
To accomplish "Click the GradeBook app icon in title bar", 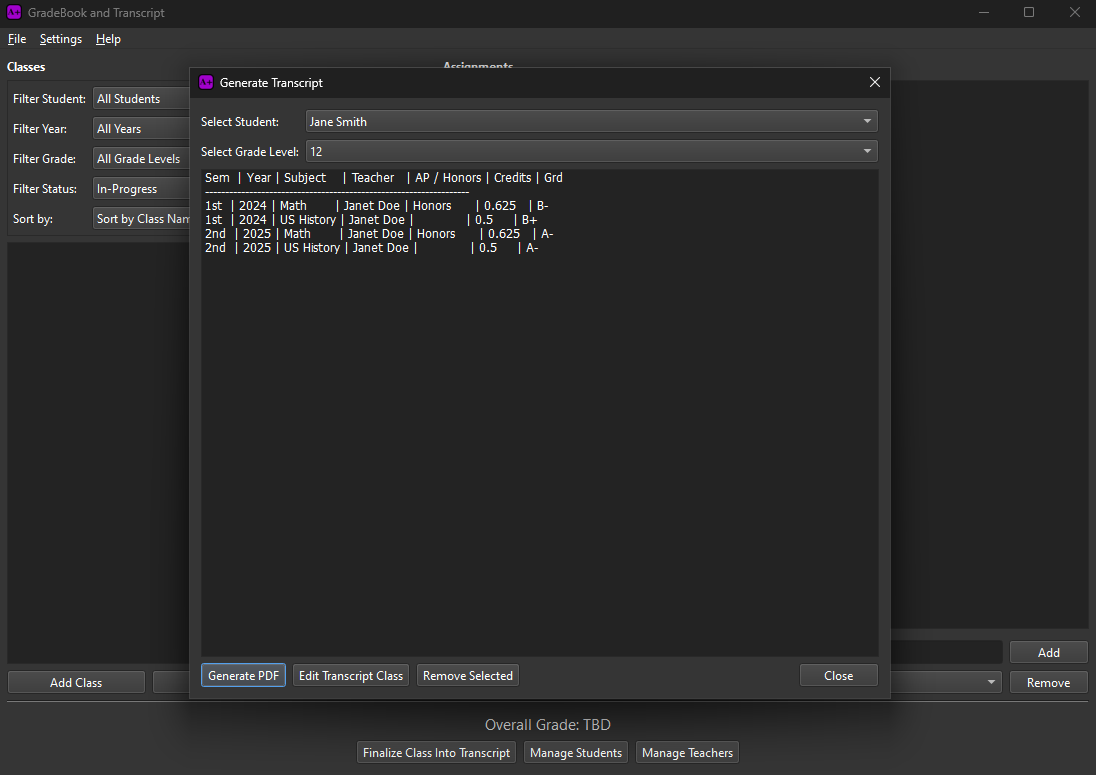I will [x=14, y=12].
